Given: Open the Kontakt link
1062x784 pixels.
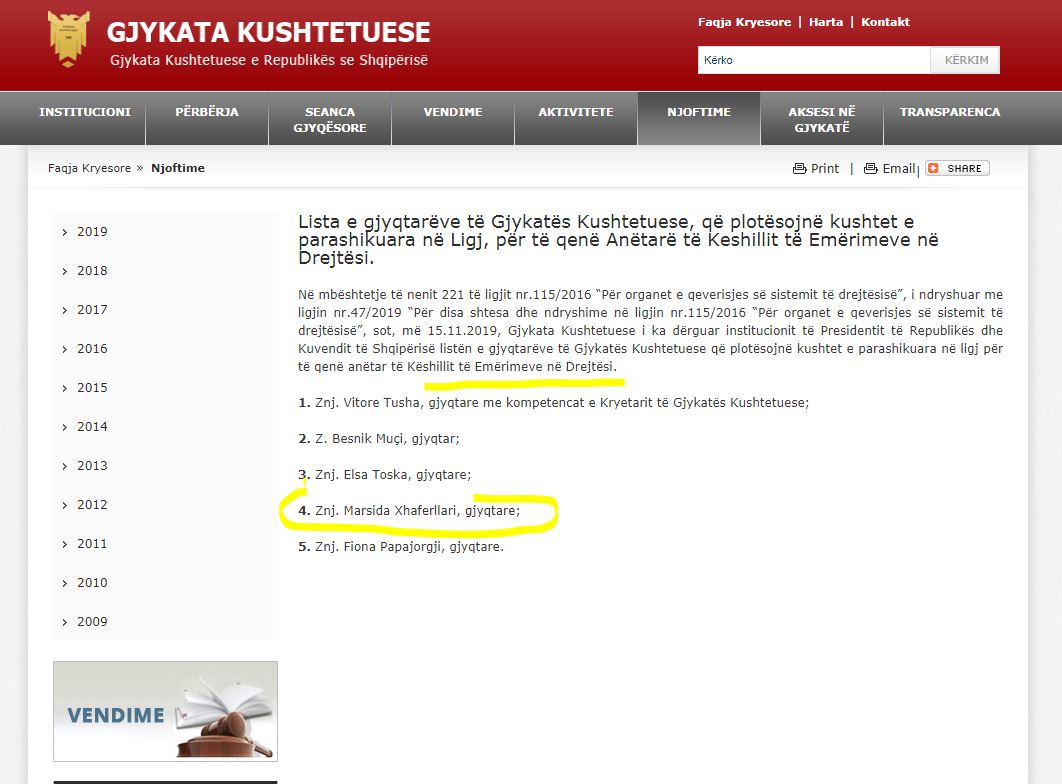Looking at the screenshot, I should pyautogui.click(x=885, y=22).
